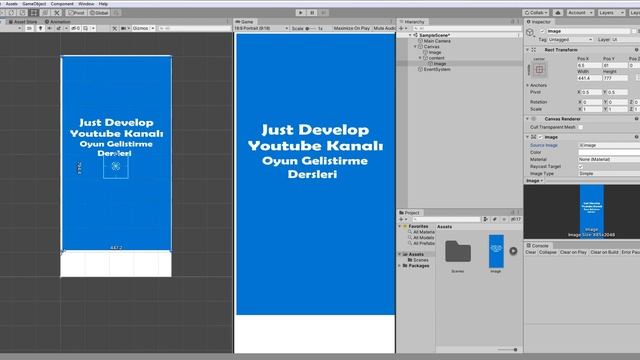Click the Hierarchy create plus button
The image size is (640, 360).
(402, 28)
